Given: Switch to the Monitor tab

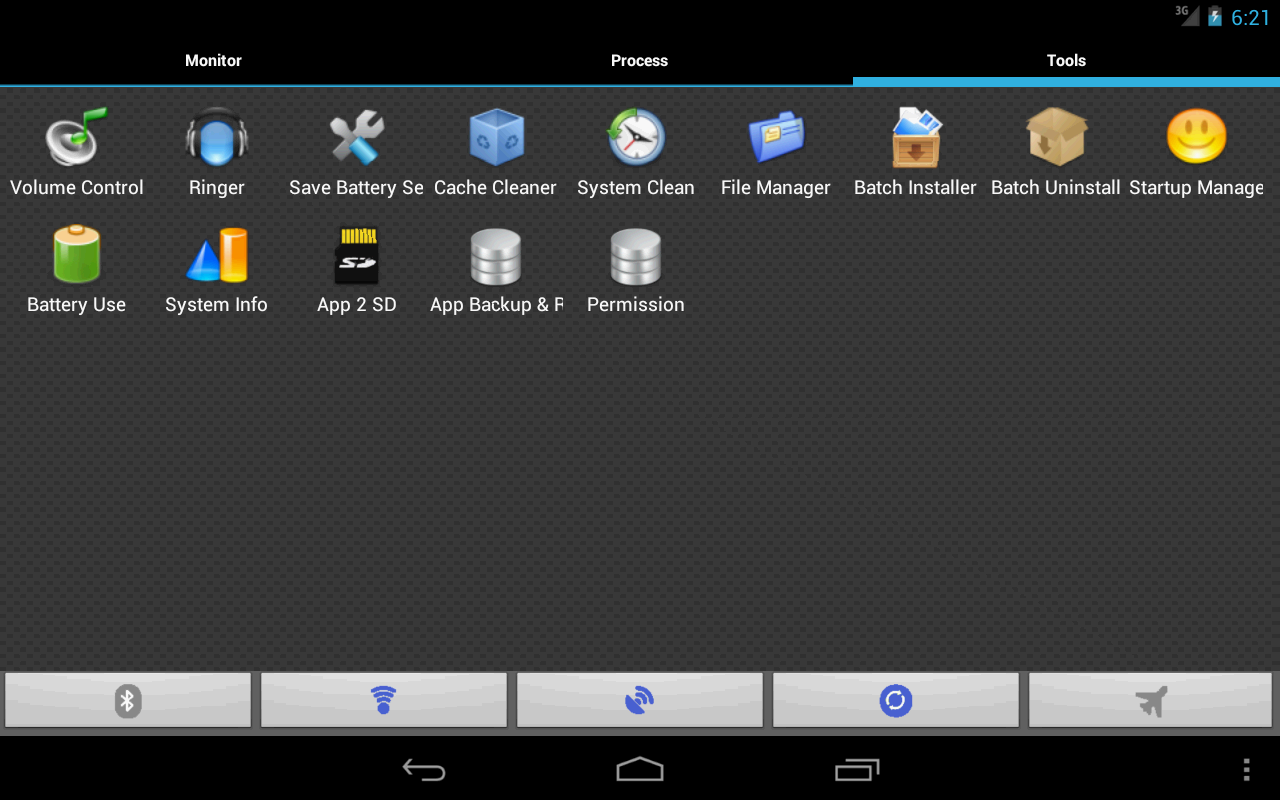Looking at the screenshot, I should coord(213,60).
